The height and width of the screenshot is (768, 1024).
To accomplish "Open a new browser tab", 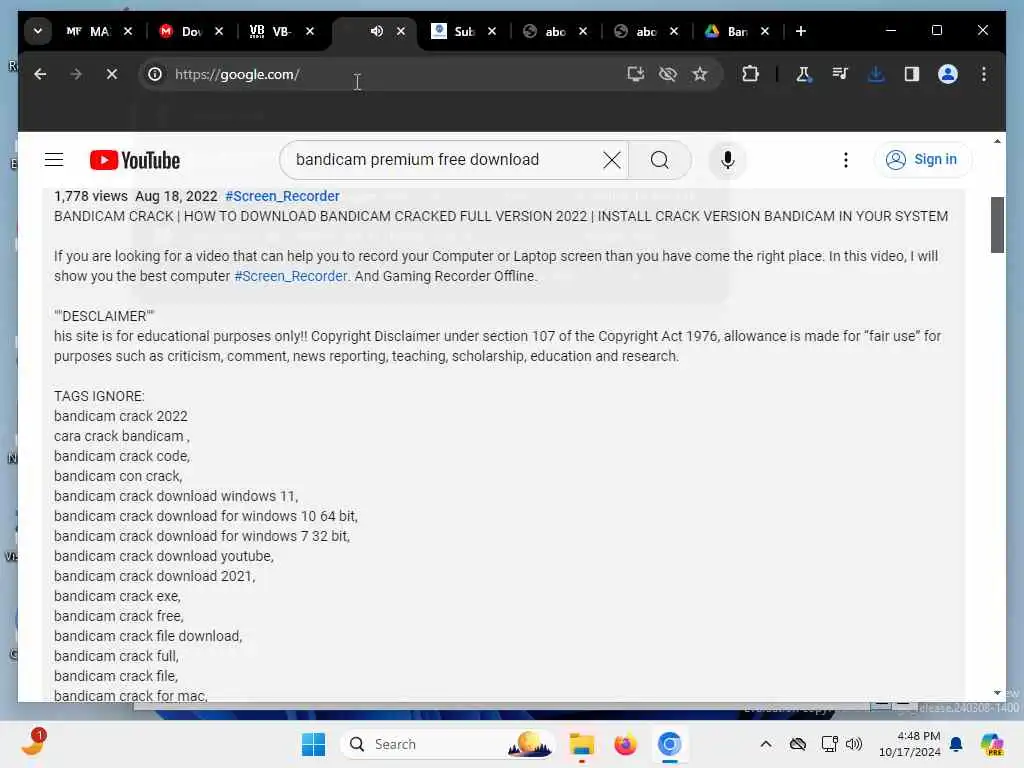I will coord(801,31).
